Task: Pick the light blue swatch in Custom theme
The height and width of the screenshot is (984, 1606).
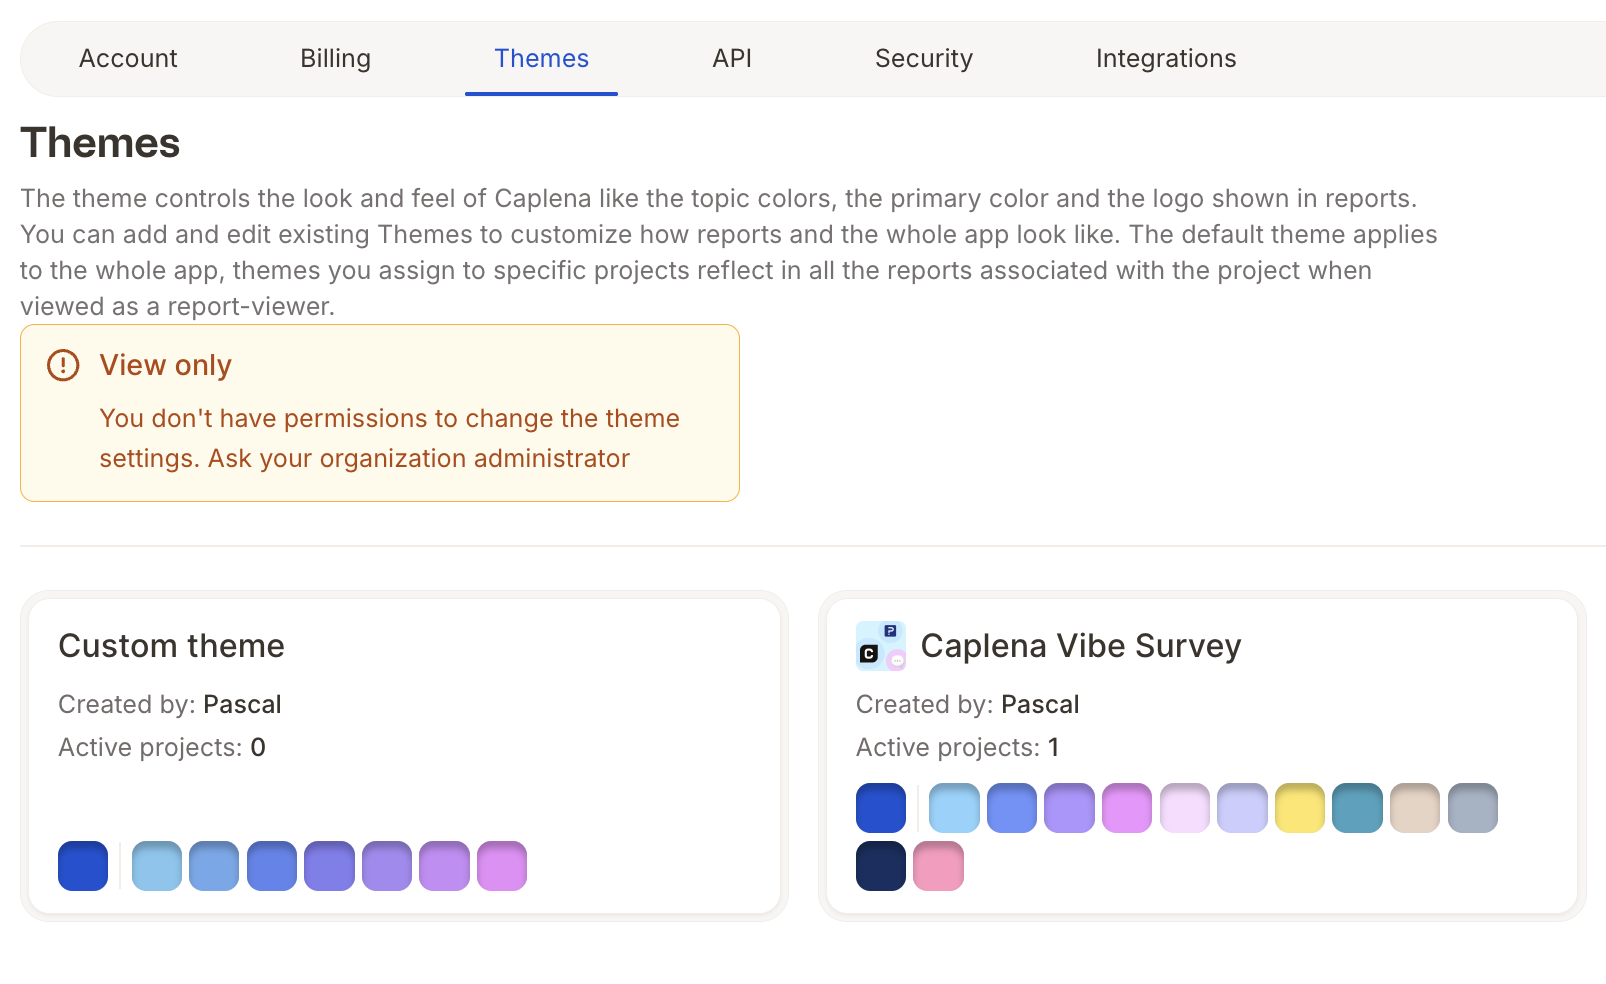Action: point(157,866)
